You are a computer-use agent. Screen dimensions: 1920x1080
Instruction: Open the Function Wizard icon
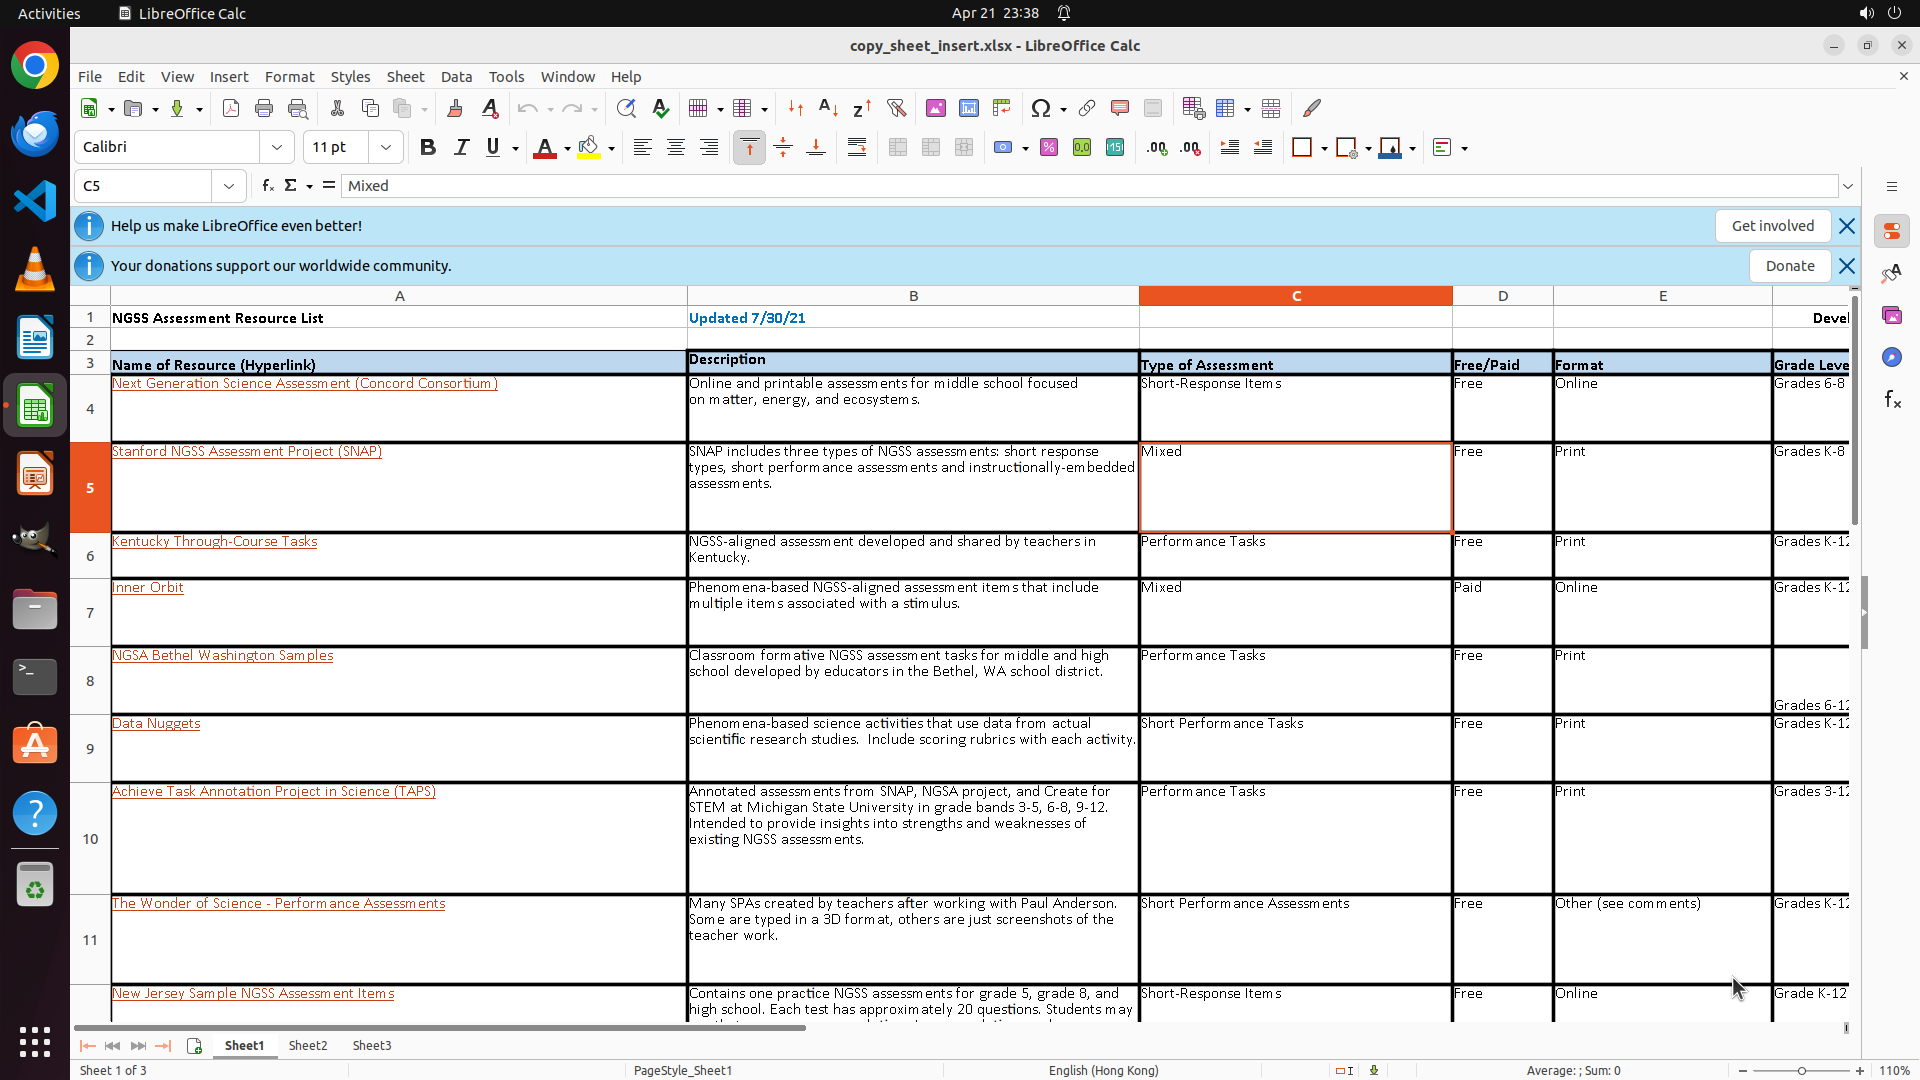(x=267, y=186)
